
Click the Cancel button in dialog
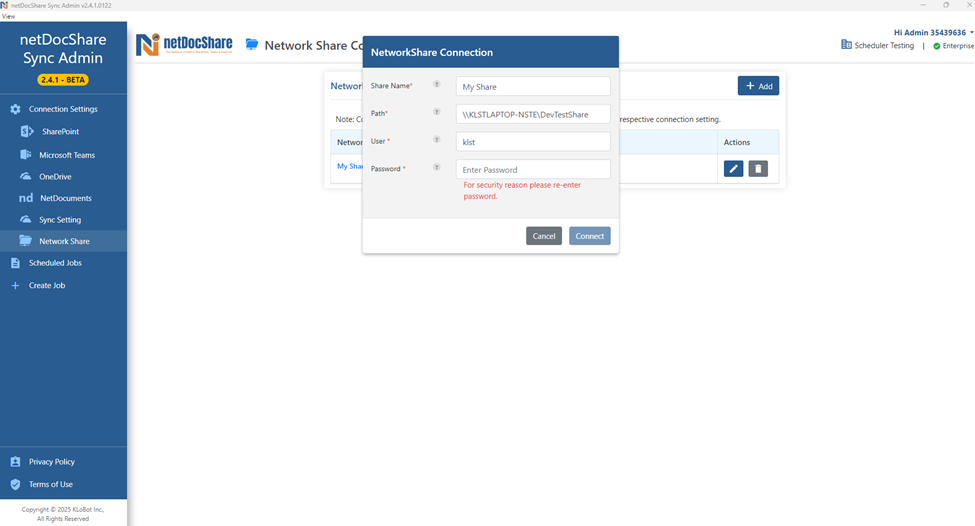tap(543, 236)
